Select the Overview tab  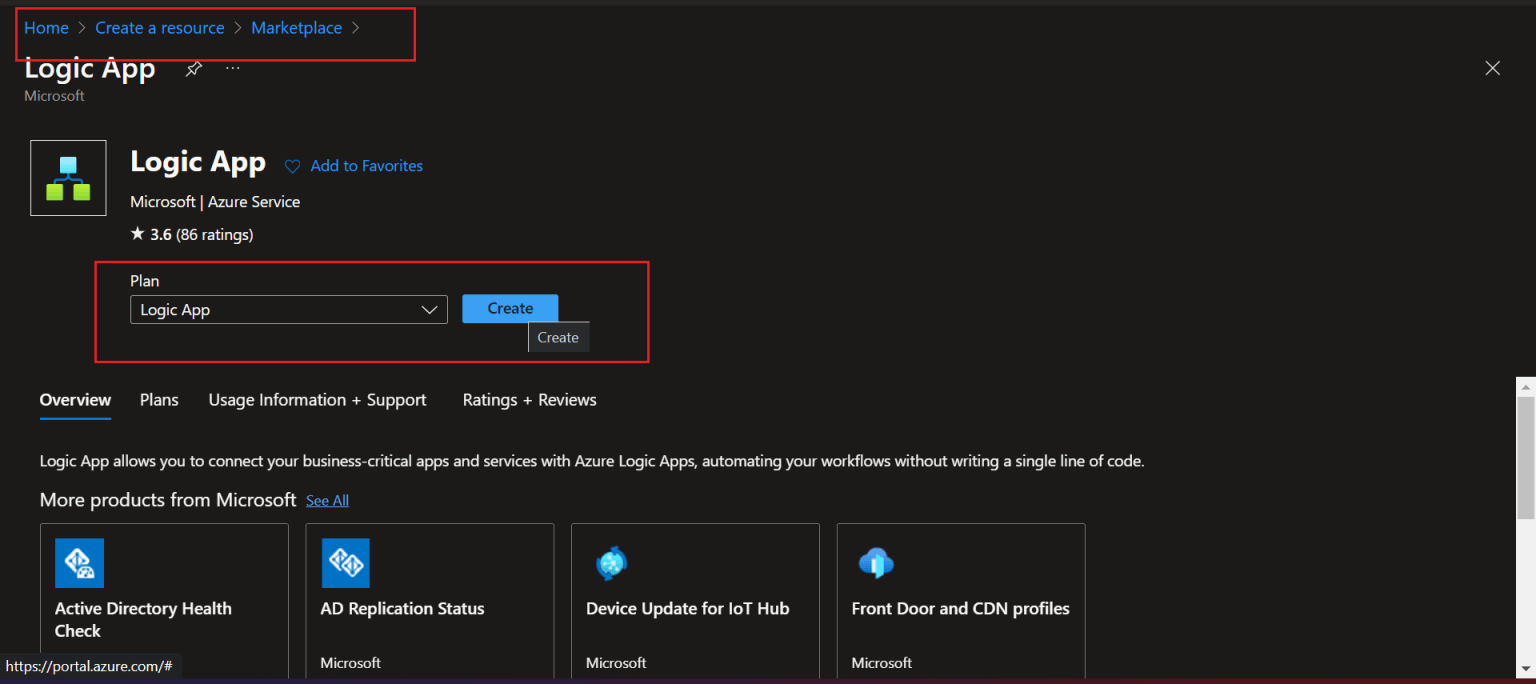click(x=75, y=400)
